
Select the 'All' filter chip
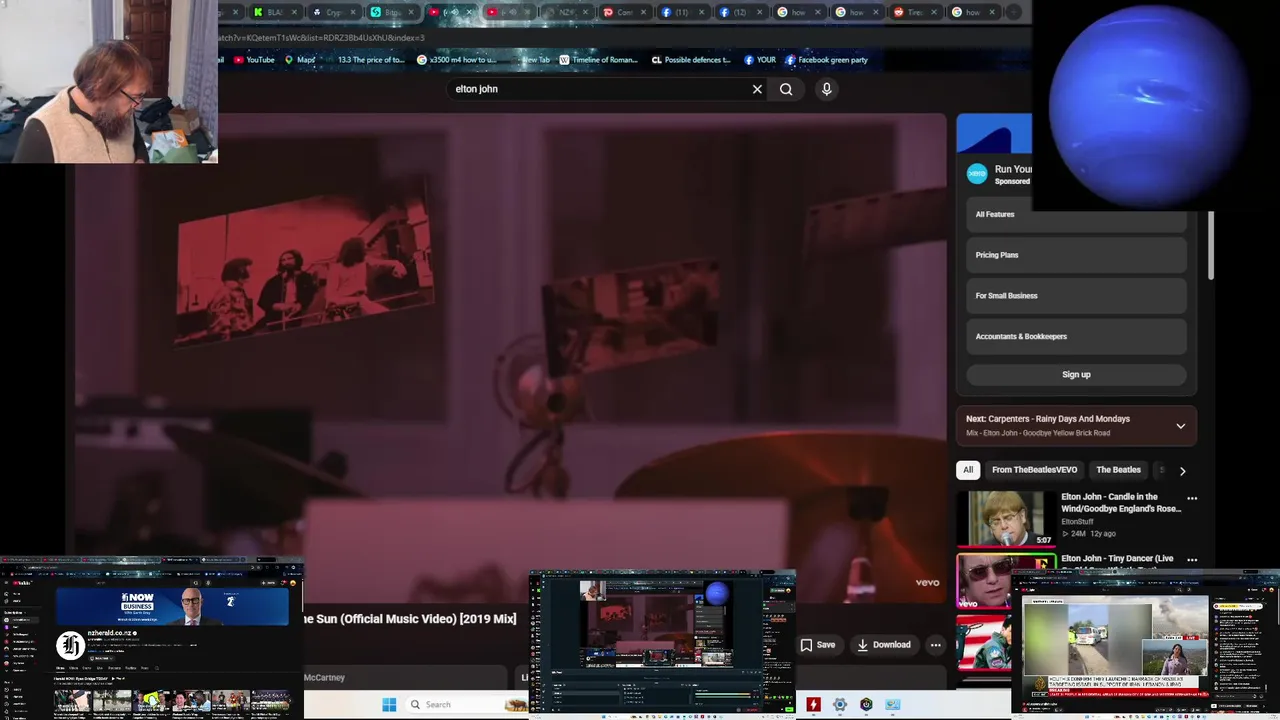(967, 470)
